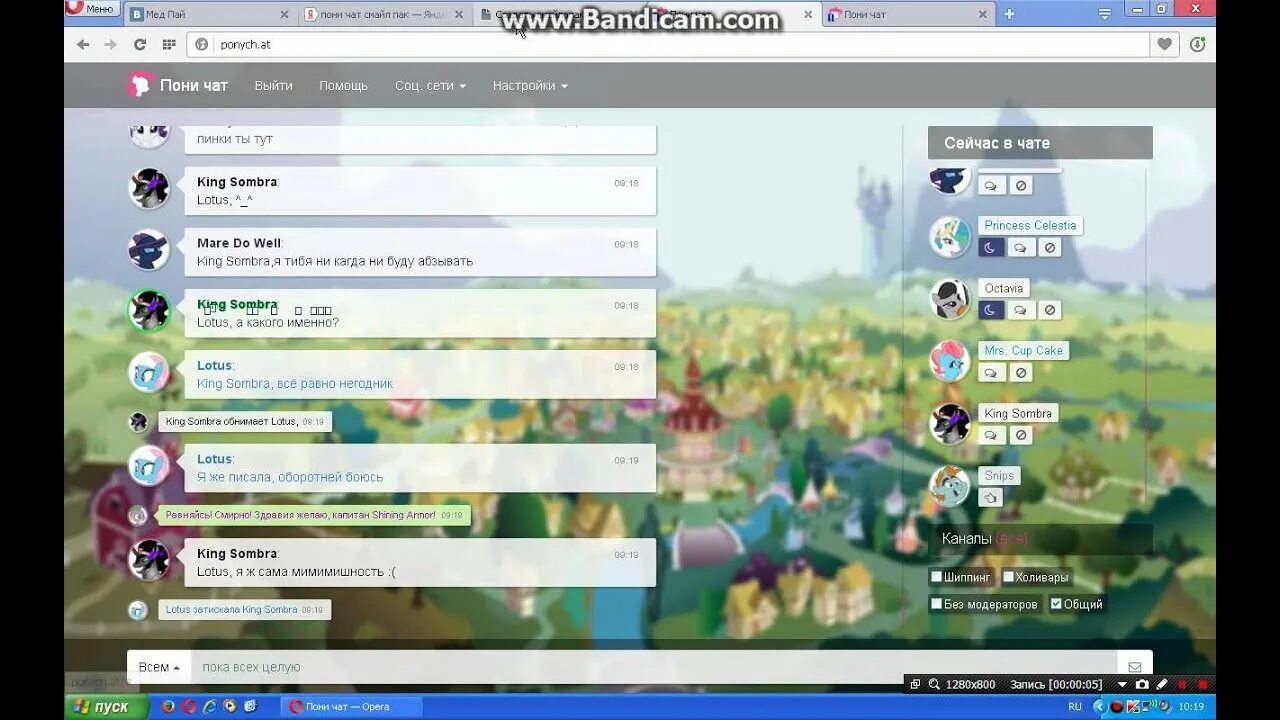Close the Мед Пай tab
The width and height of the screenshot is (1280, 720).
coord(284,14)
